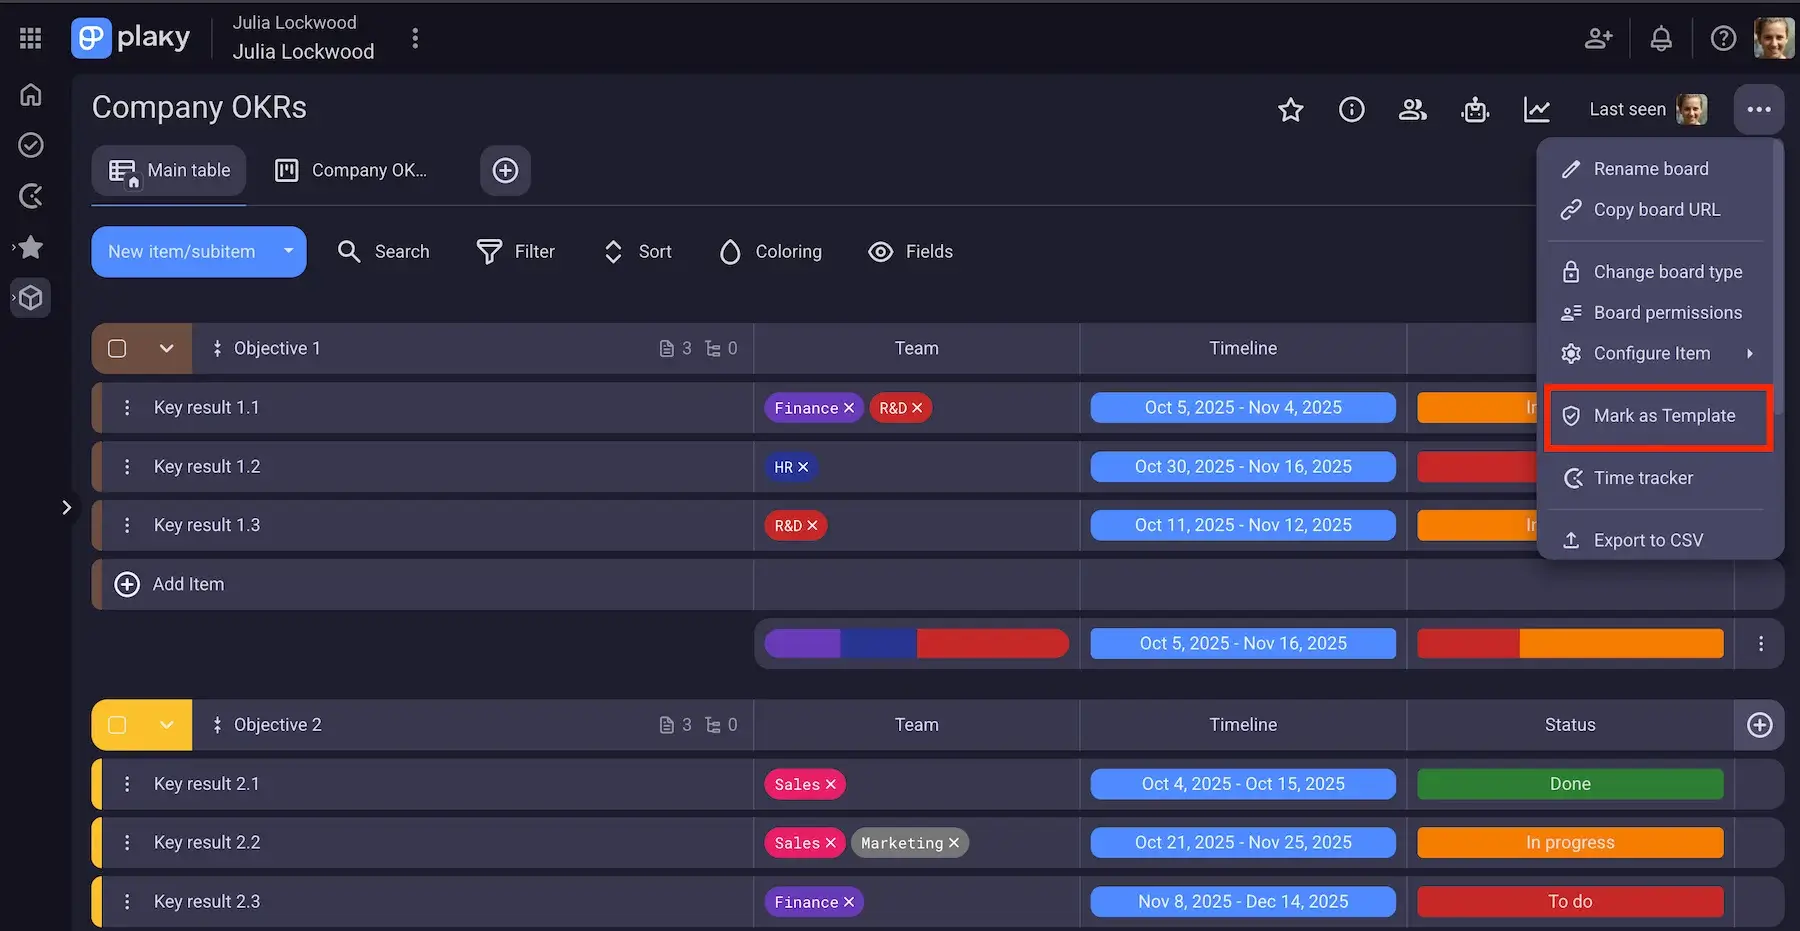Click the green Done status cell
Screen dimensions: 1800x931
[1569, 785]
